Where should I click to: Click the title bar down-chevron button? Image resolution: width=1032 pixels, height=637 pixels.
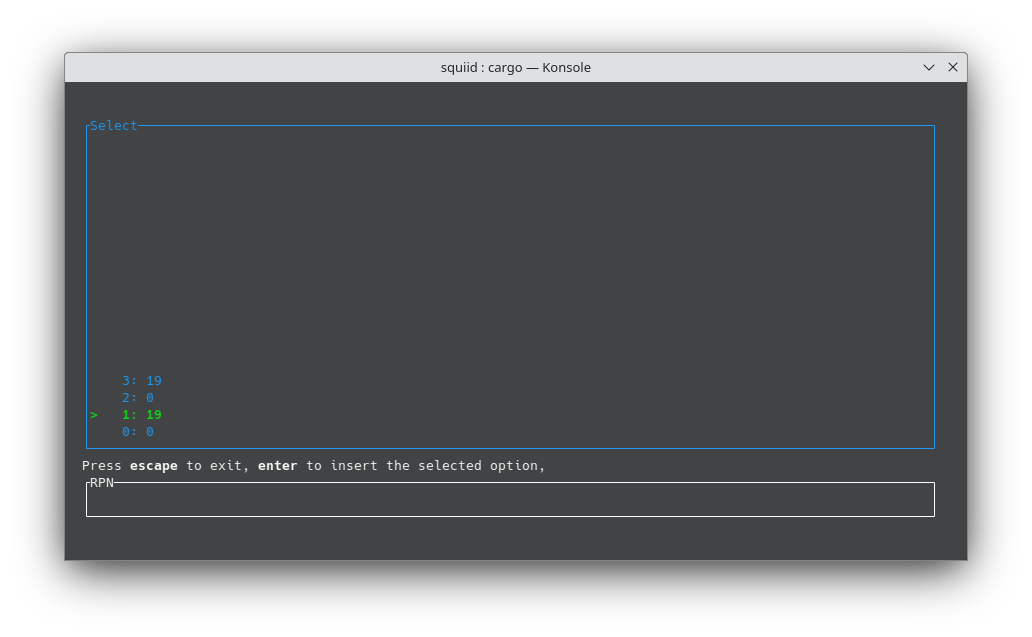click(x=929, y=67)
